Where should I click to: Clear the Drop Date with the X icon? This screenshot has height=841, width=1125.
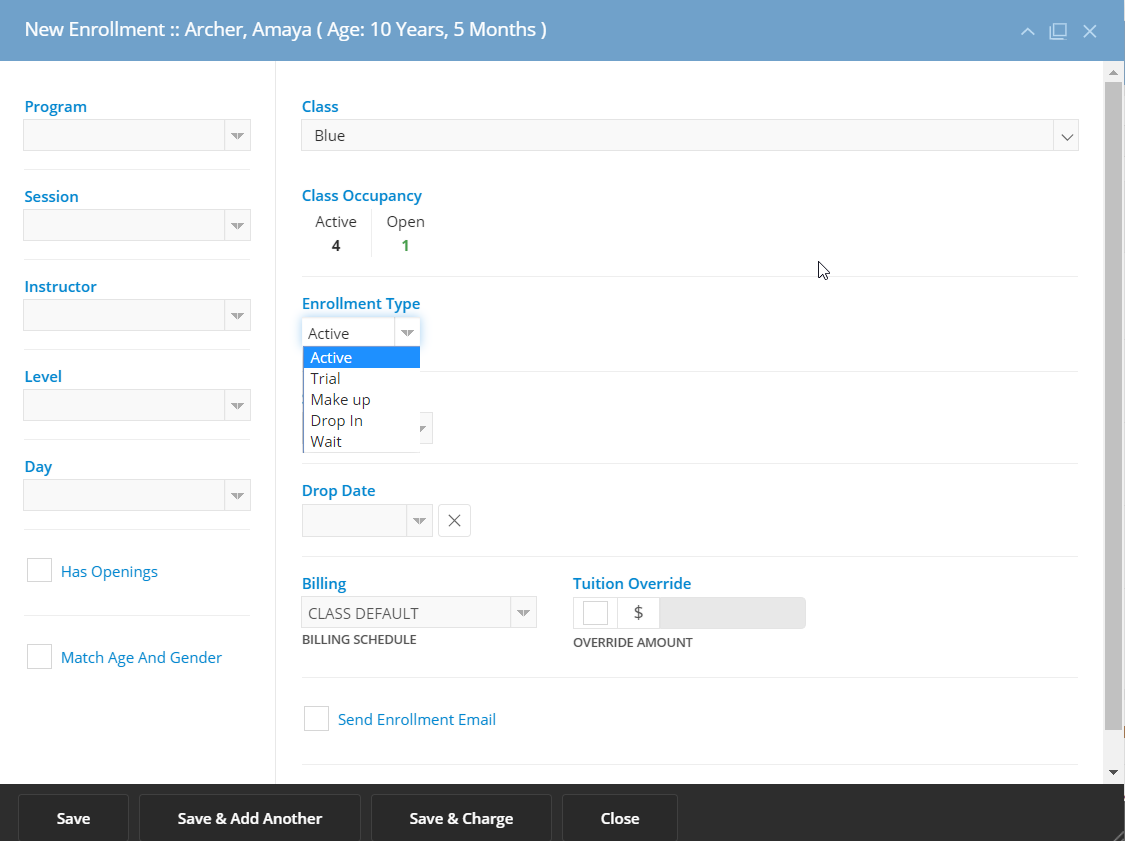click(454, 520)
